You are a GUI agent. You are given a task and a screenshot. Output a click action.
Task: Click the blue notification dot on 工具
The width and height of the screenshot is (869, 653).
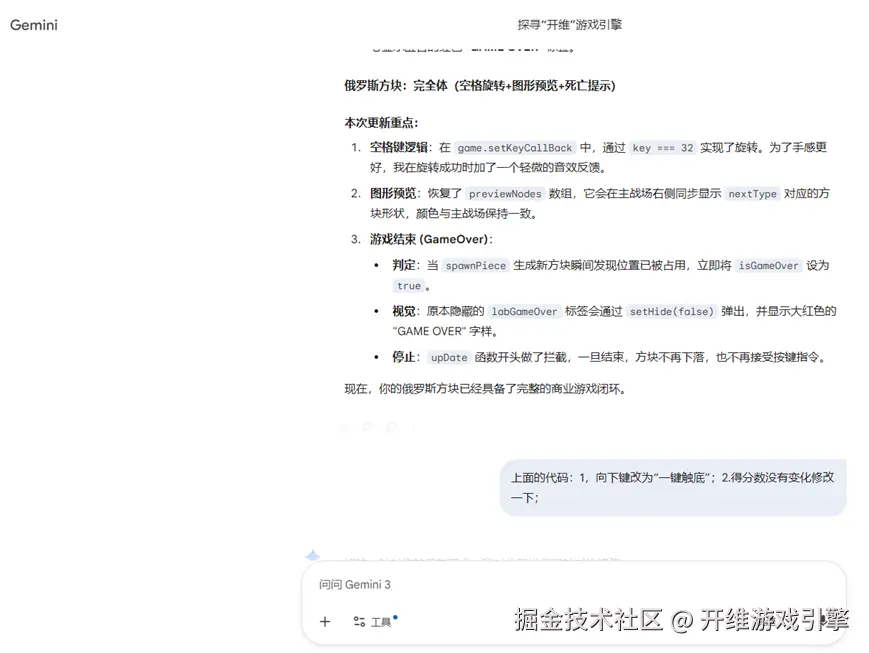tap(395, 617)
